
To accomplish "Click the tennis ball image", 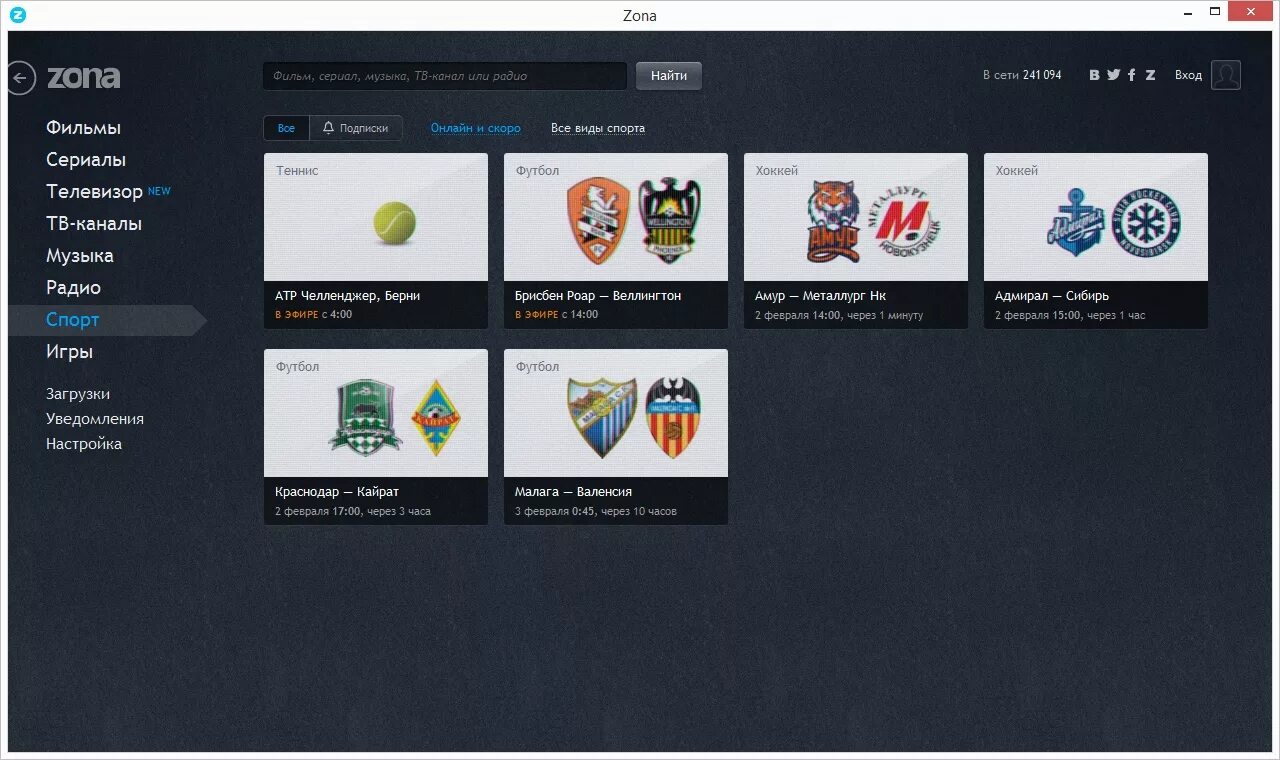I will [395, 222].
